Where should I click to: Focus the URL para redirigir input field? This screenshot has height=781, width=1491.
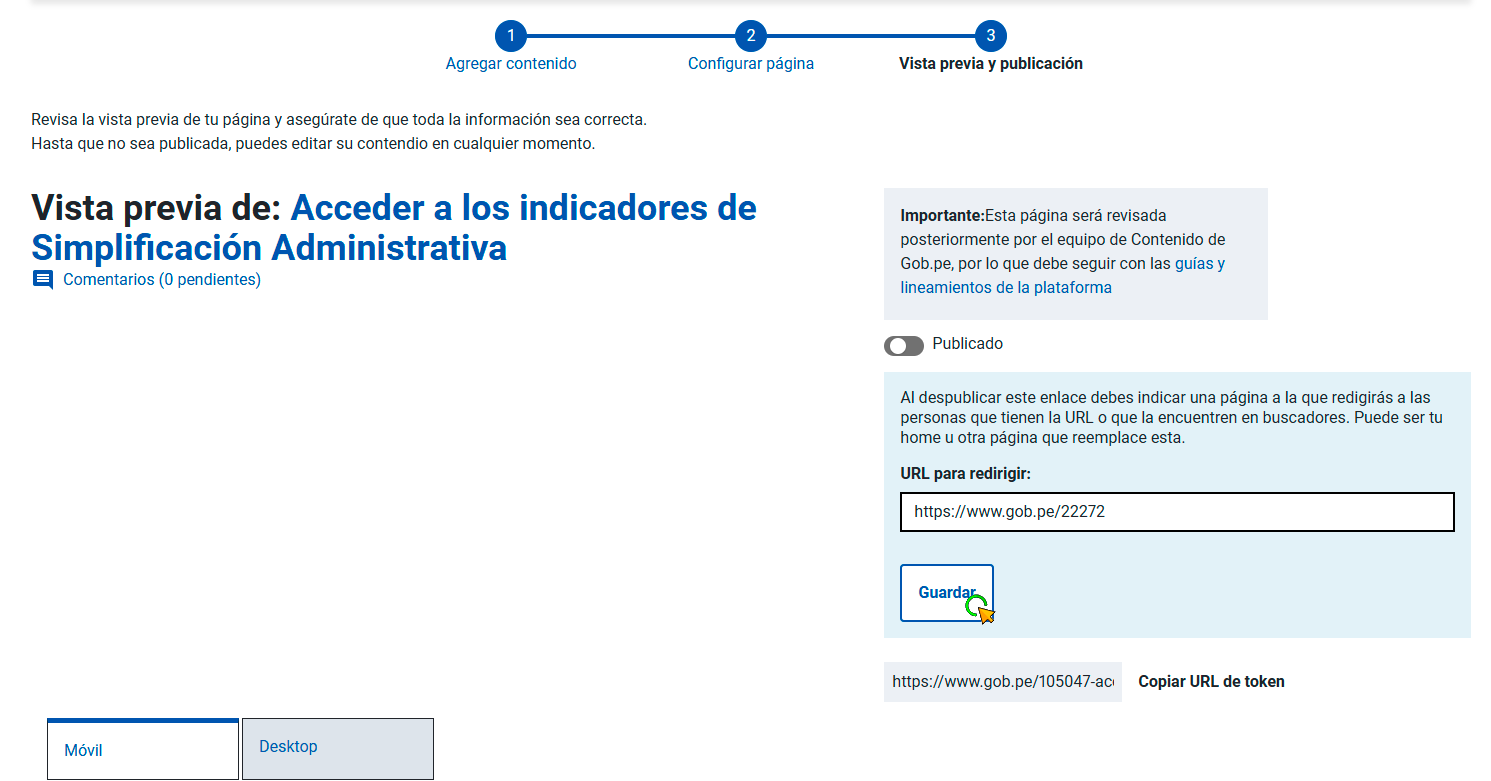[1176, 512]
